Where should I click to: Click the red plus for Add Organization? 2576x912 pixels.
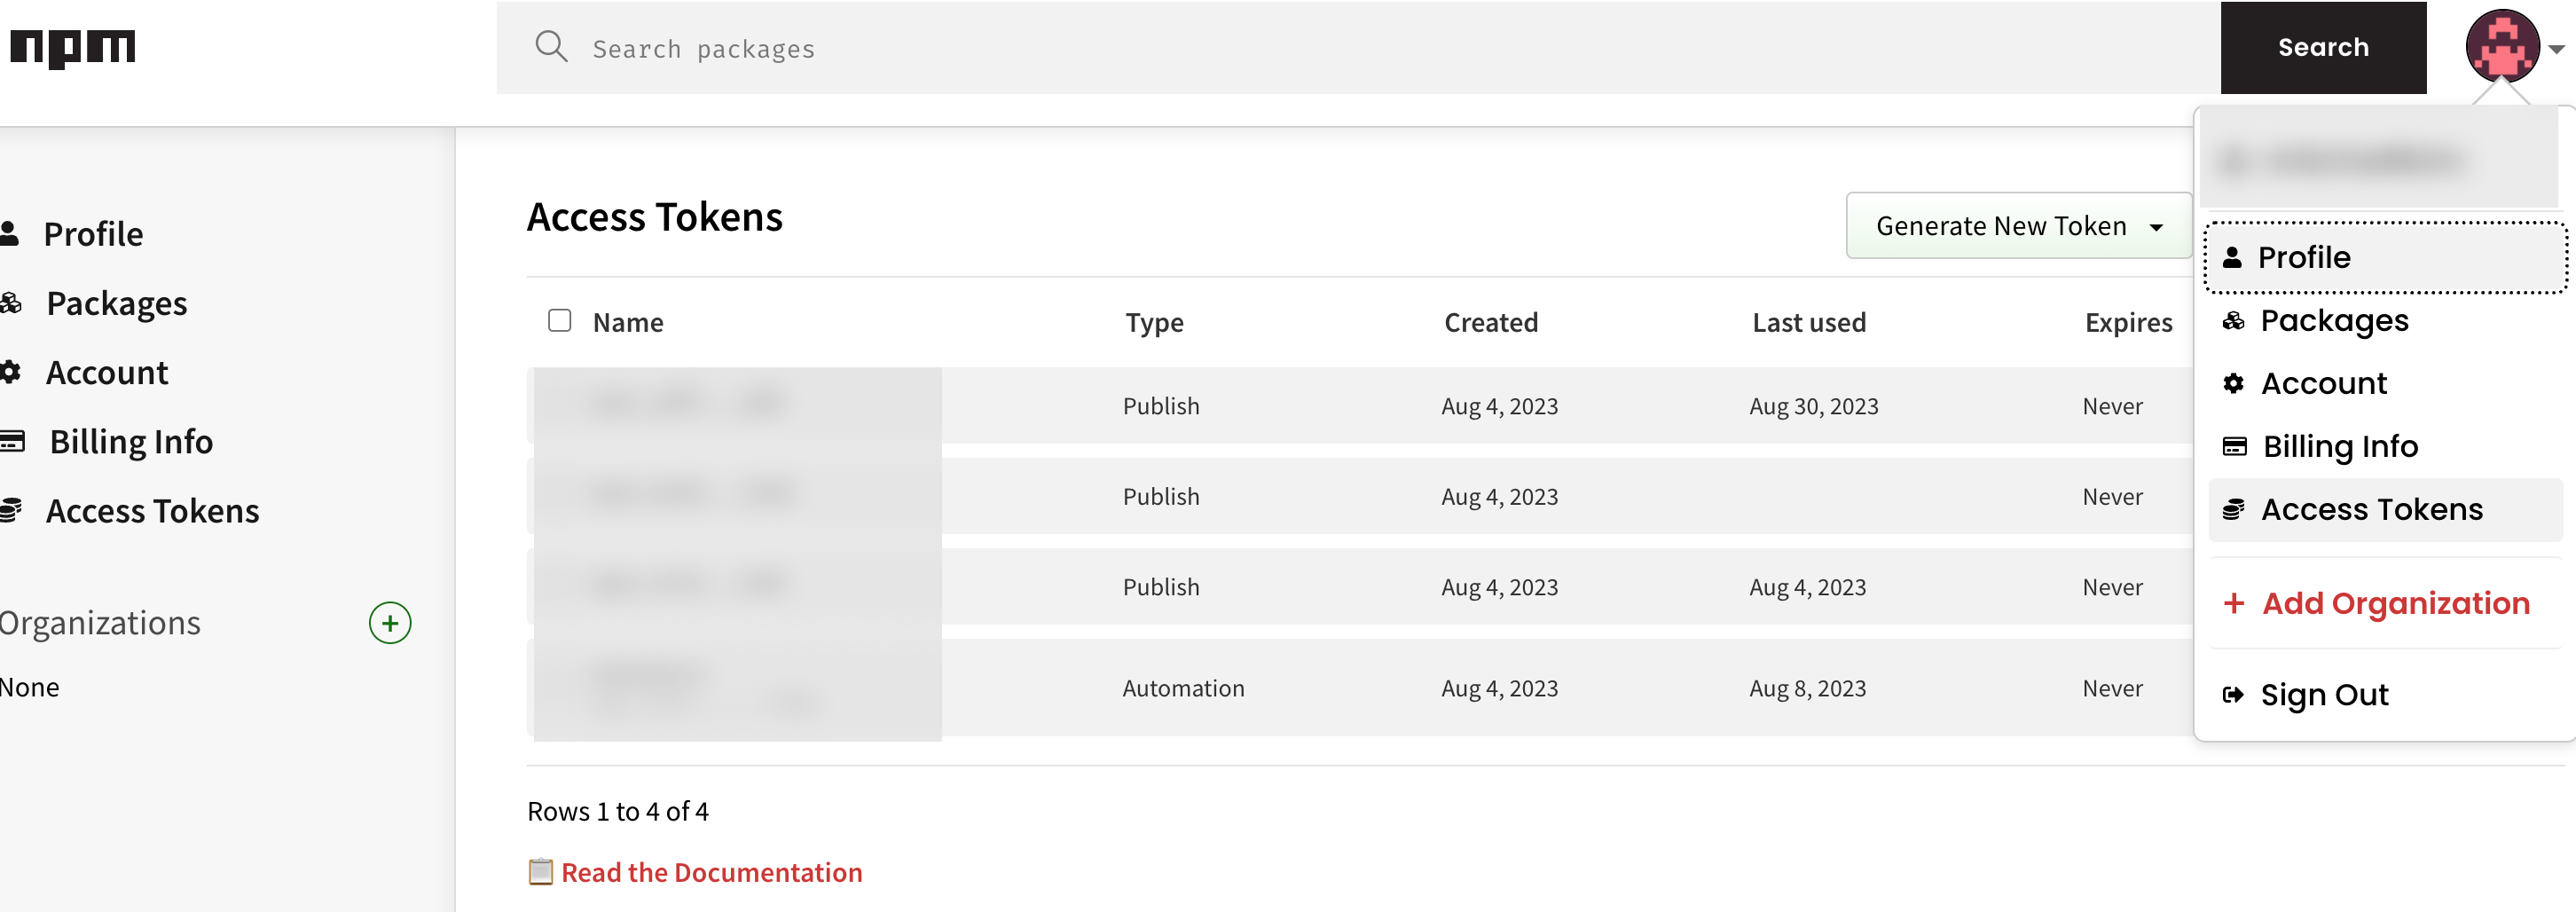(x=2233, y=603)
